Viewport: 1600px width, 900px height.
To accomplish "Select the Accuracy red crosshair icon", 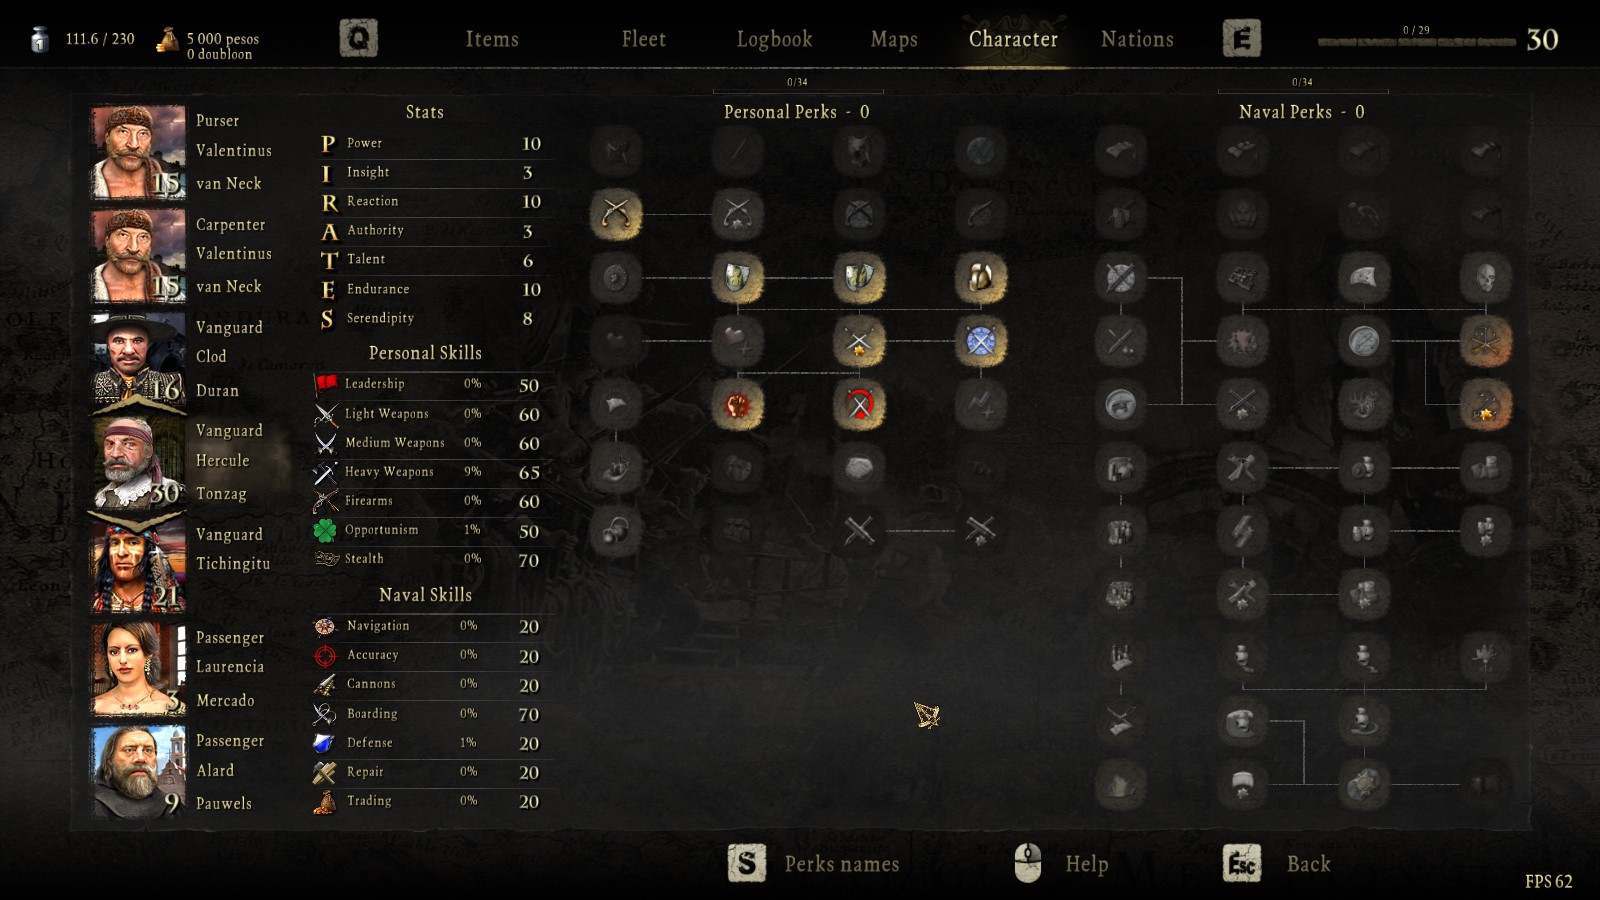I will click(325, 655).
